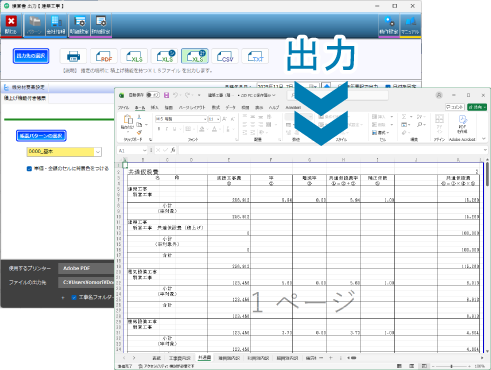Click the Bold icon in Excel font group

pos(159,129)
